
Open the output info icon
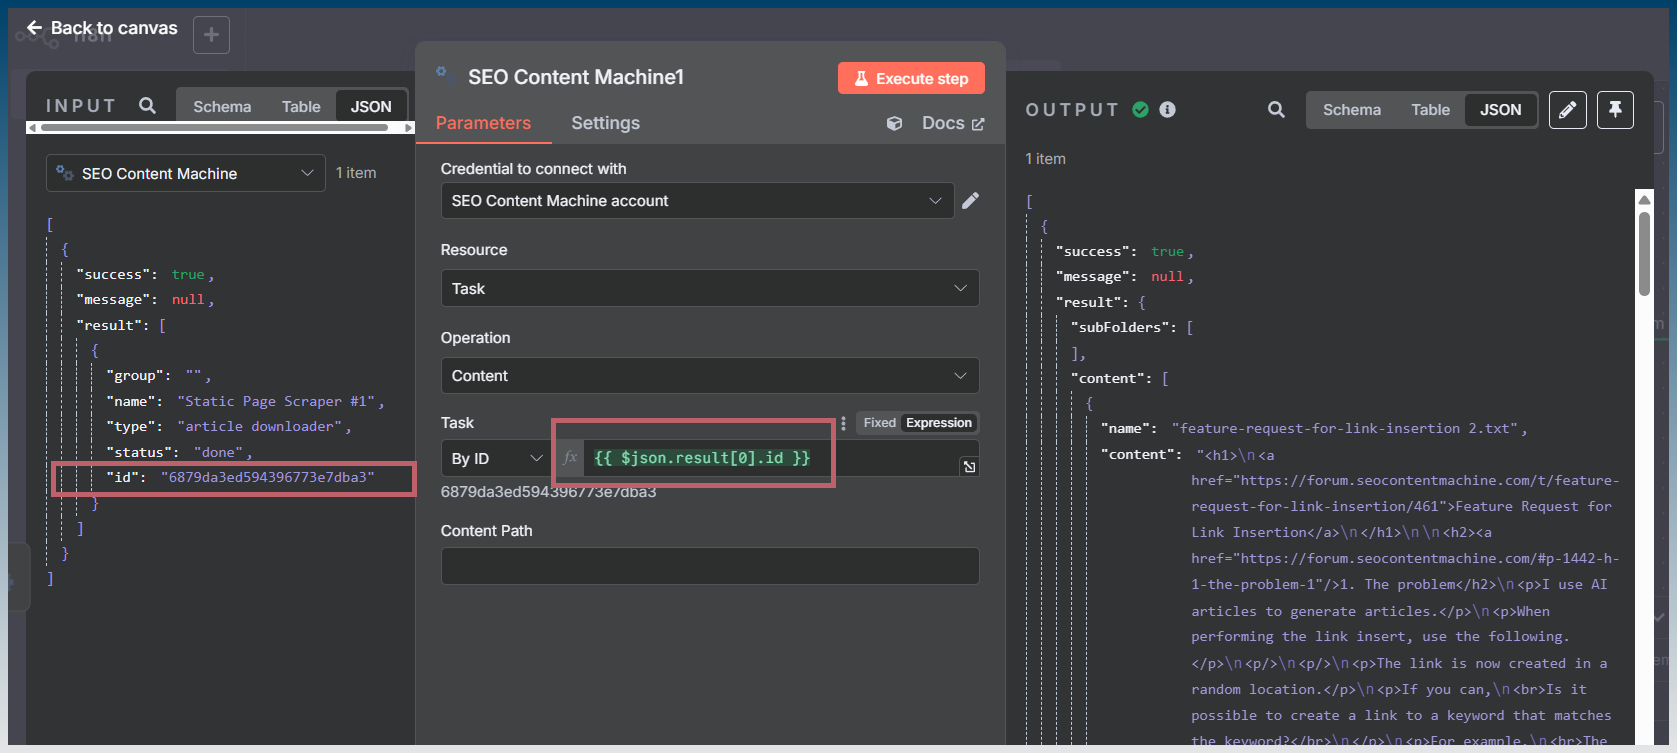1167,109
